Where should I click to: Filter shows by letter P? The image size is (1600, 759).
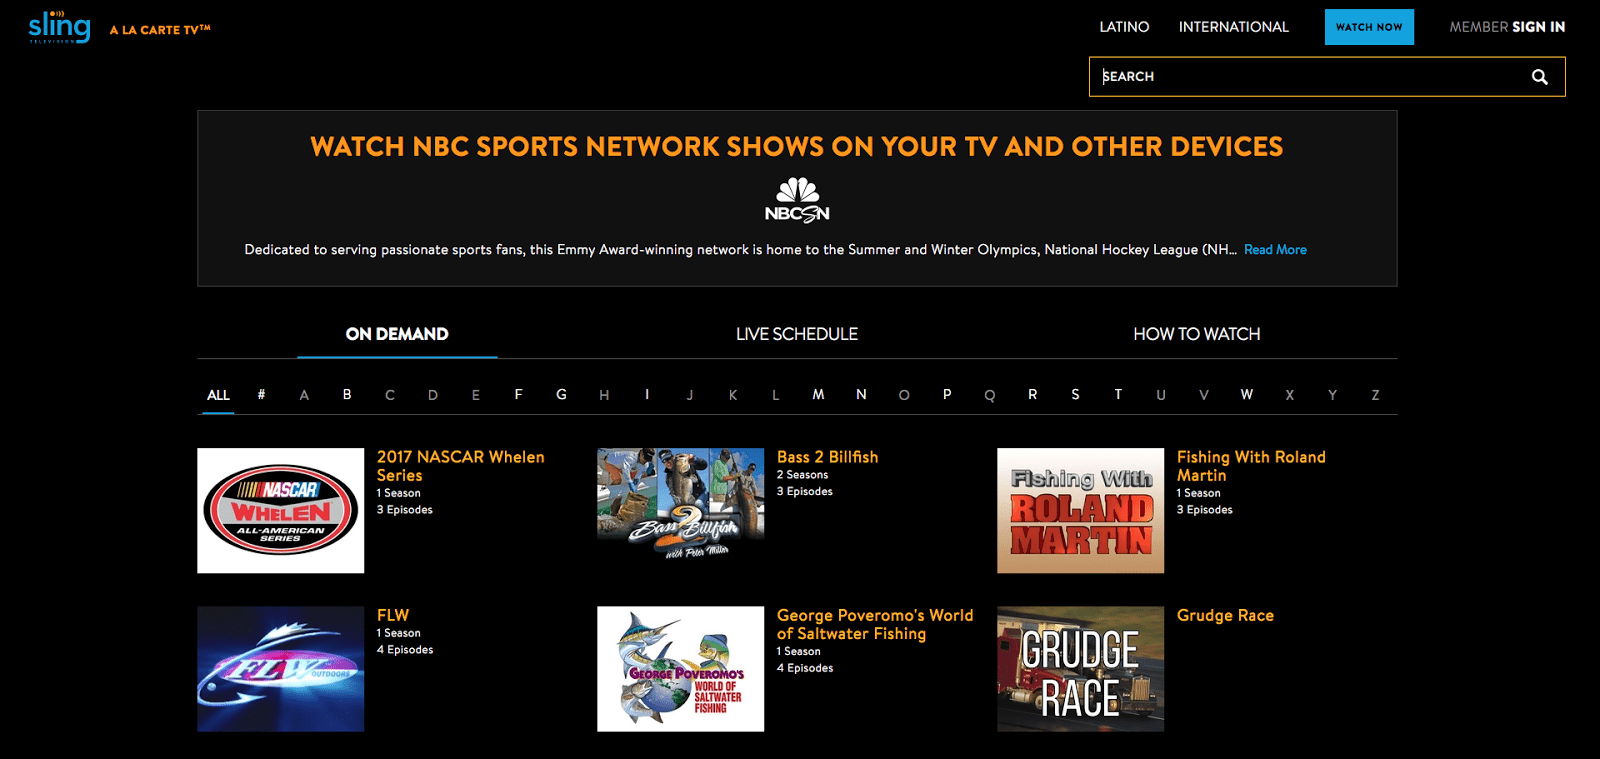point(947,395)
